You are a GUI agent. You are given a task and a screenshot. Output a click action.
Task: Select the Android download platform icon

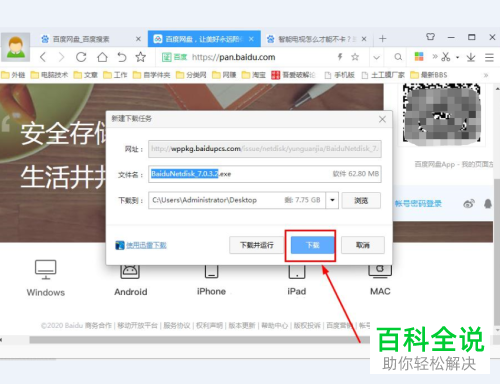point(130,272)
